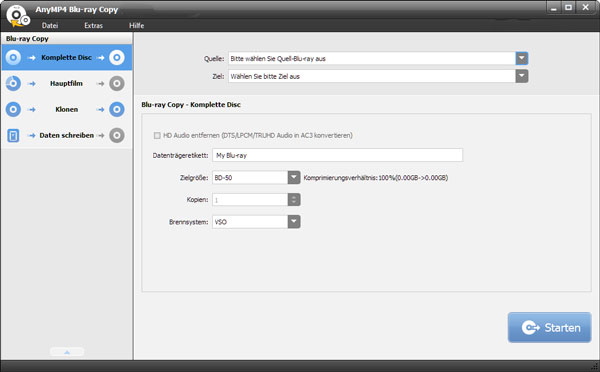This screenshot has height=372, width=600.
Task: Select Klonen copy mode
Action: click(67, 109)
